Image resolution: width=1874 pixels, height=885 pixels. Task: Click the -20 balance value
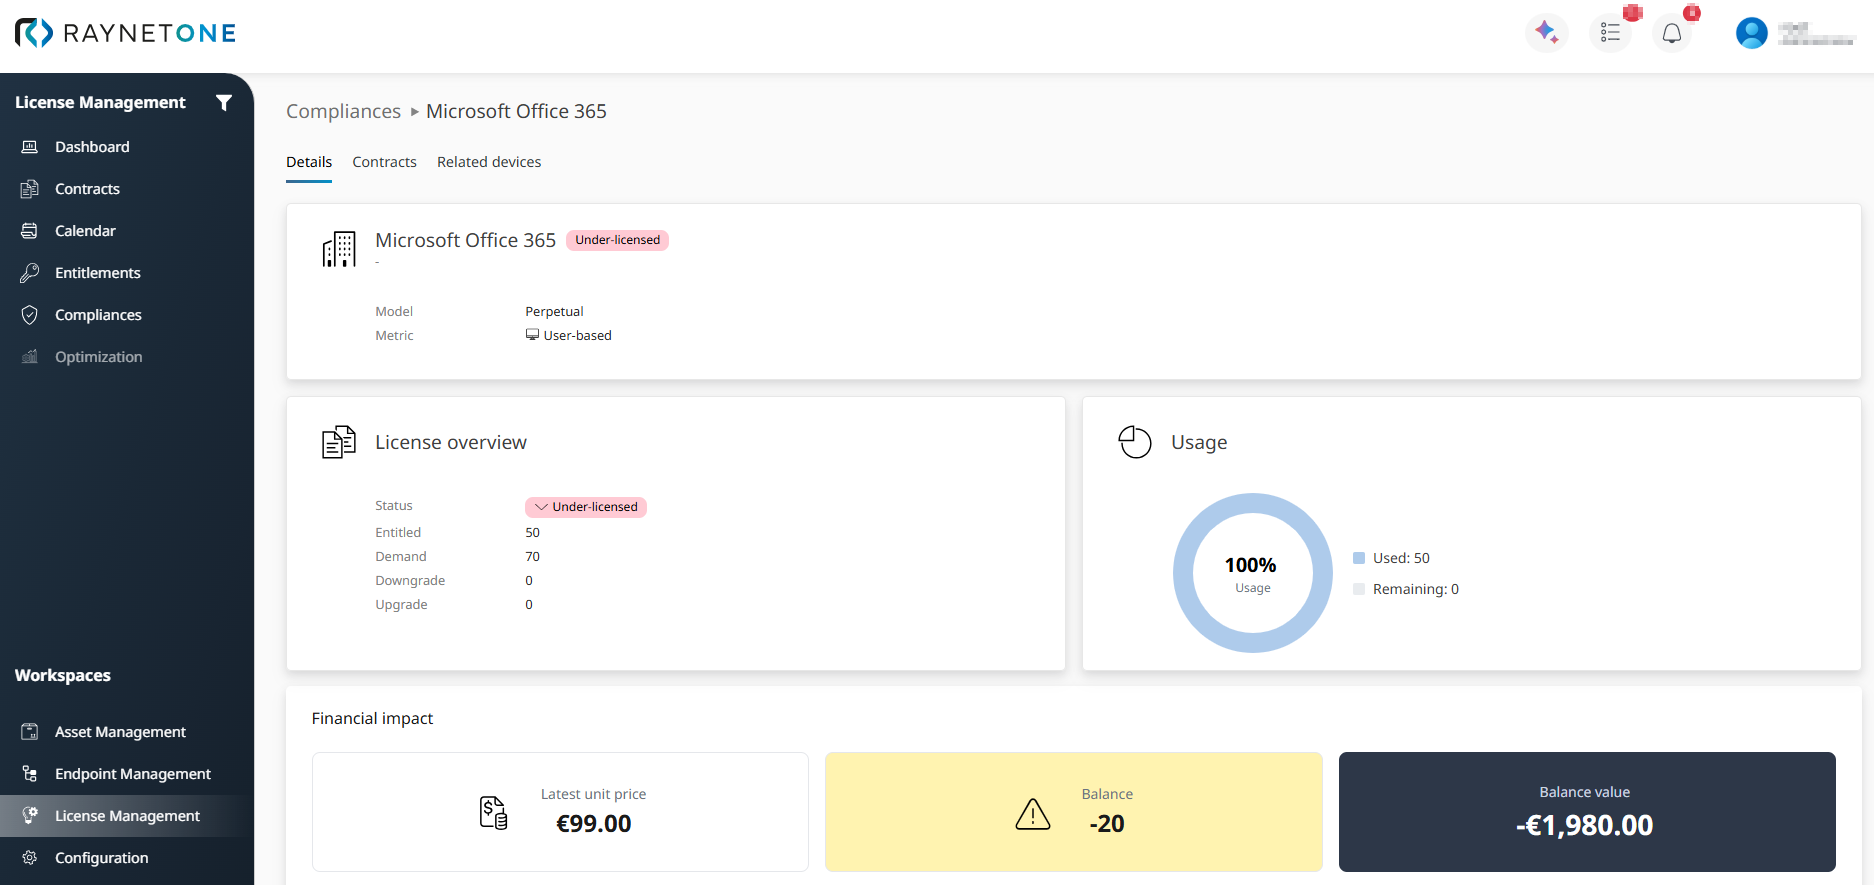point(1107,824)
